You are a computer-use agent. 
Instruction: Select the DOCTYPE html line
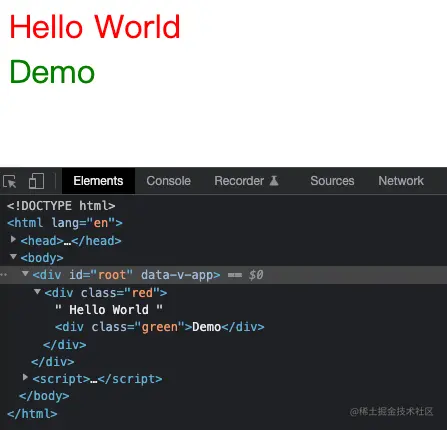(61, 206)
